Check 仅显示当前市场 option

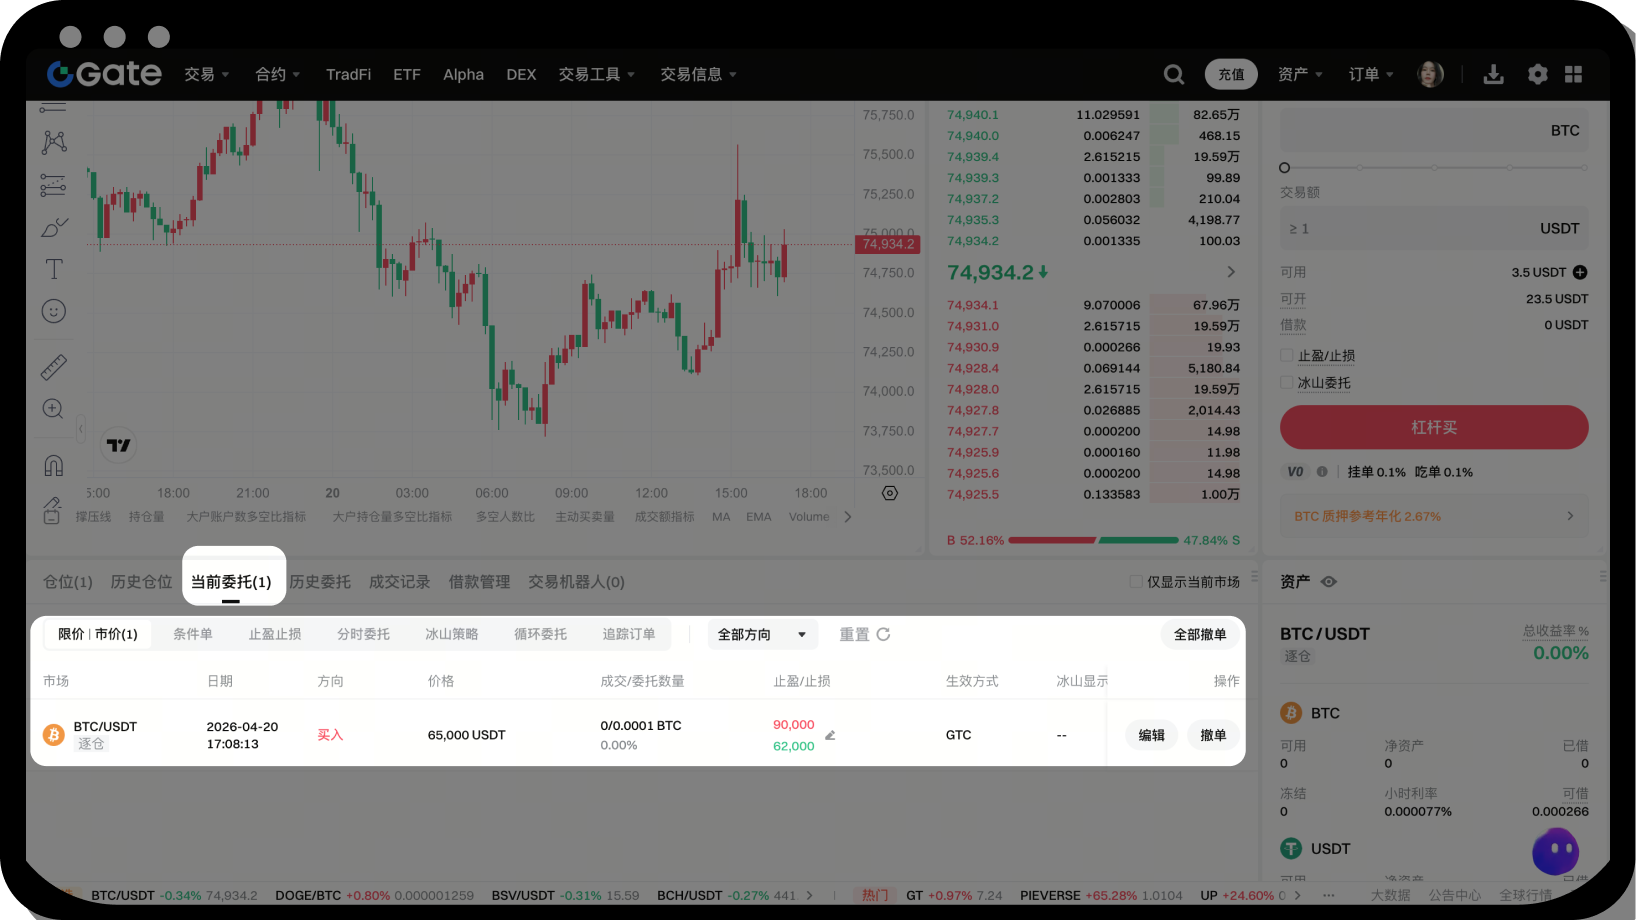pyautogui.click(x=1136, y=582)
